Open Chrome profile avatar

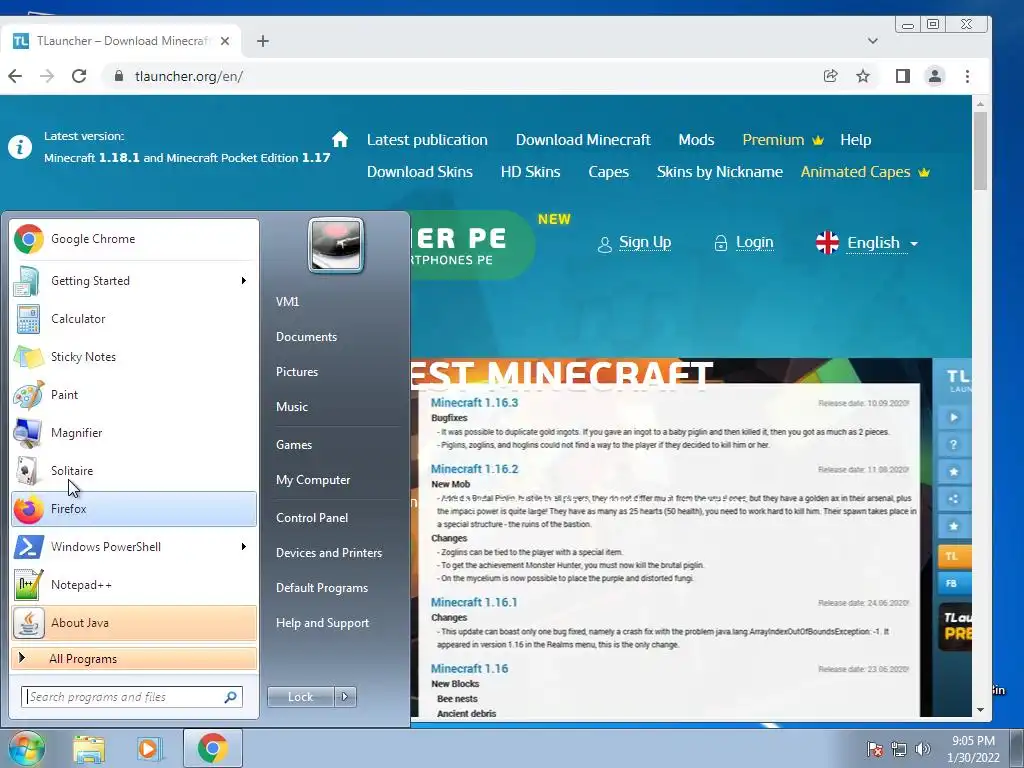click(935, 76)
